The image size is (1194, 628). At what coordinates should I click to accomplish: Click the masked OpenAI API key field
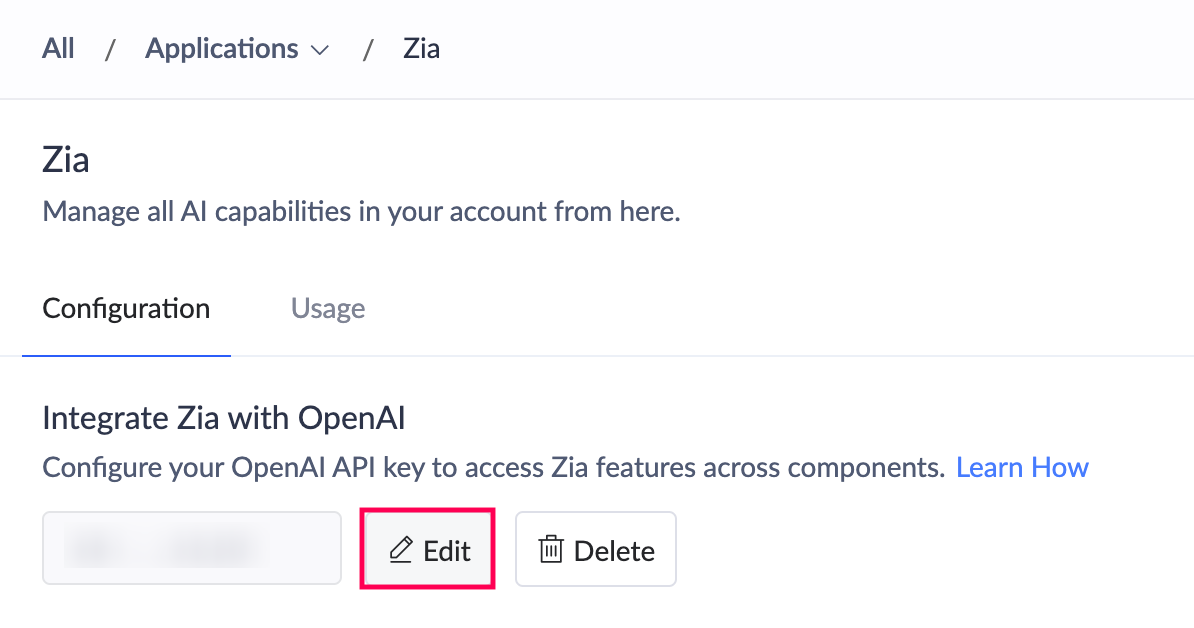tap(192, 548)
